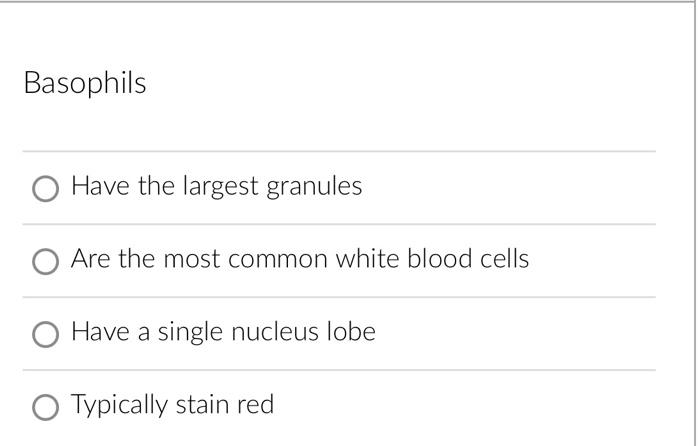700x446 pixels.
Task: Click the word 'granules' in the first option
Action: pyautogui.click(x=314, y=188)
